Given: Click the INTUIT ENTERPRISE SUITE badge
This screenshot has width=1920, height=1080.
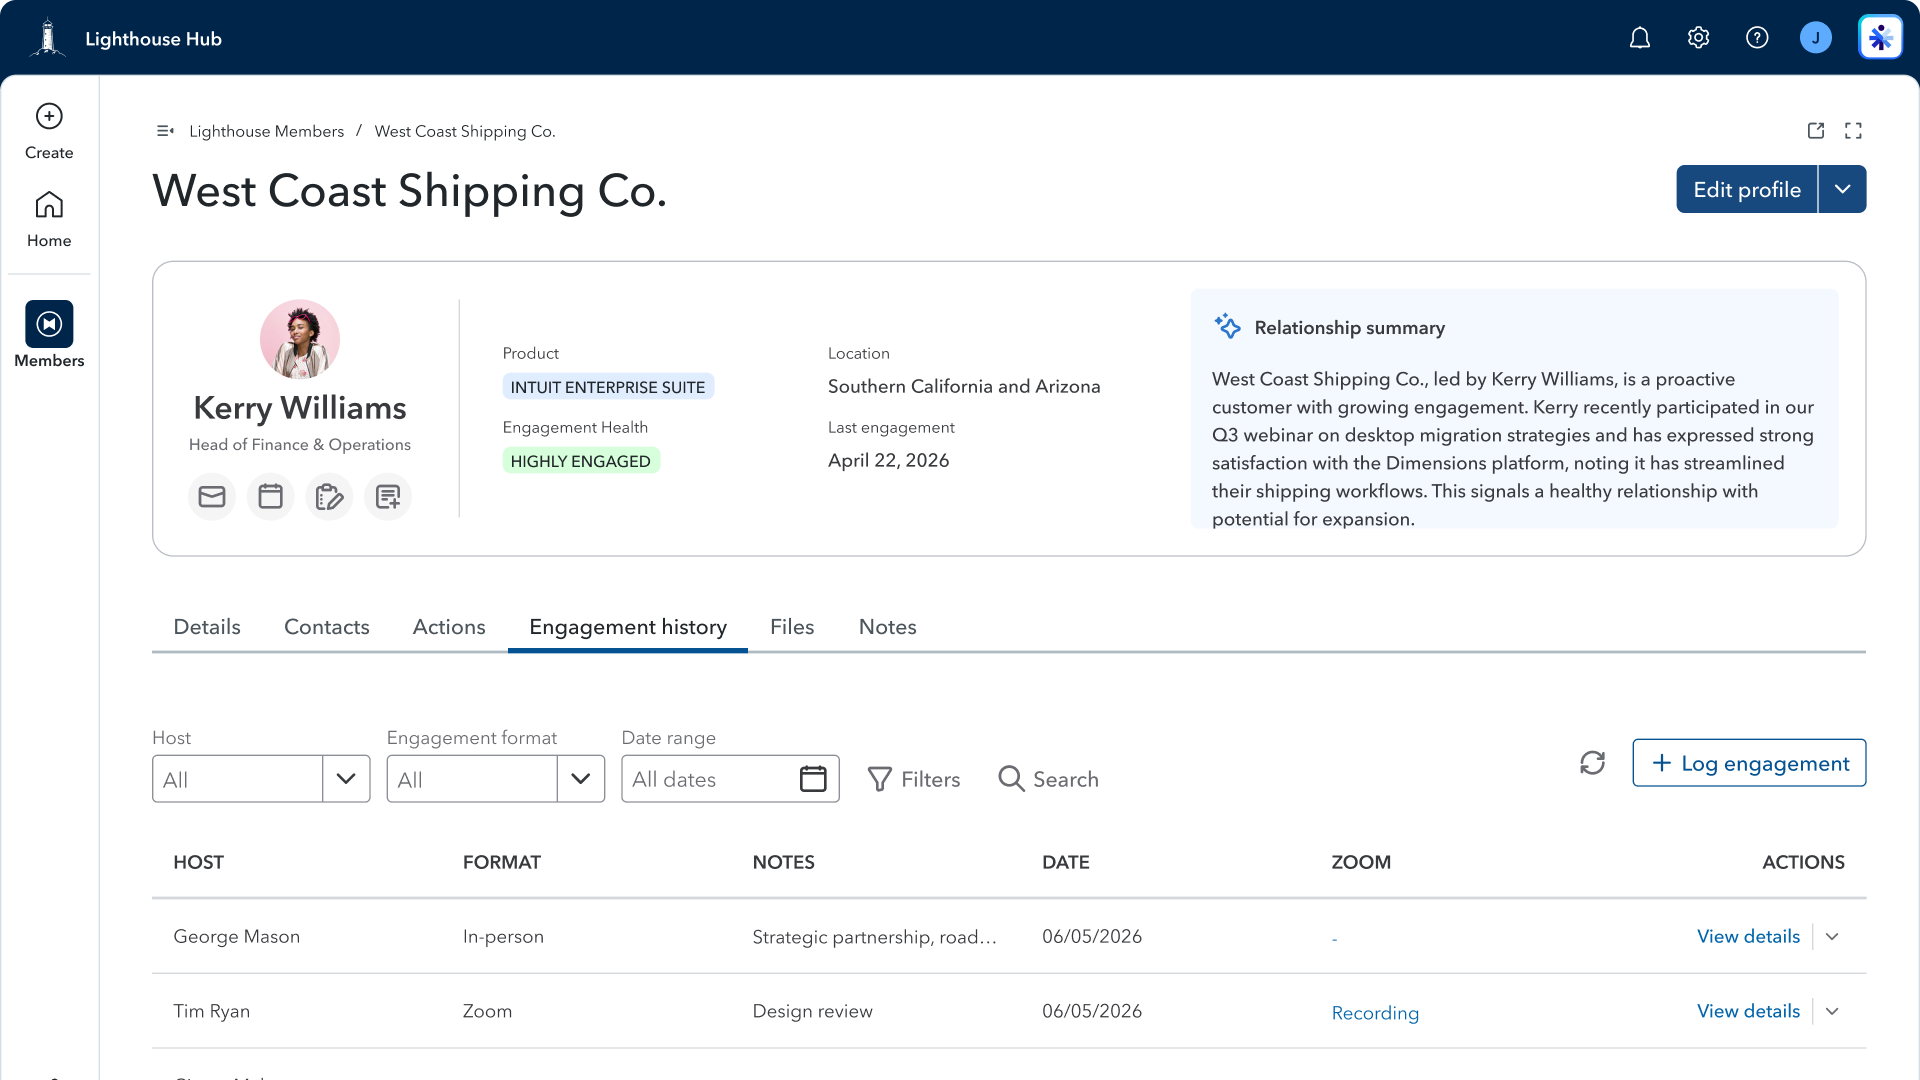Looking at the screenshot, I should [x=608, y=387].
